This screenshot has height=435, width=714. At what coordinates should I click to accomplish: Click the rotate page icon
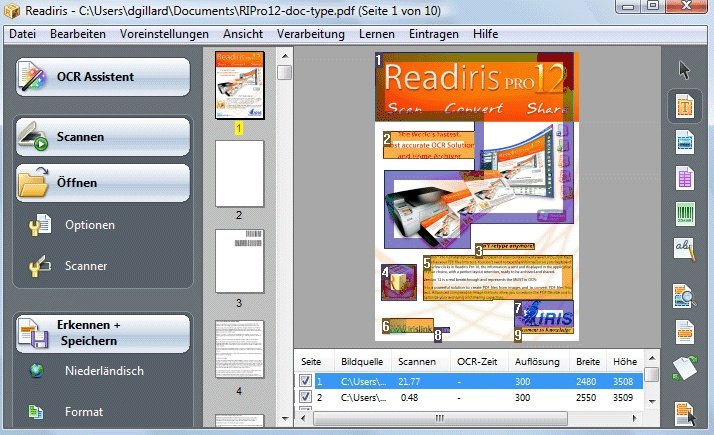click(685, 367)
